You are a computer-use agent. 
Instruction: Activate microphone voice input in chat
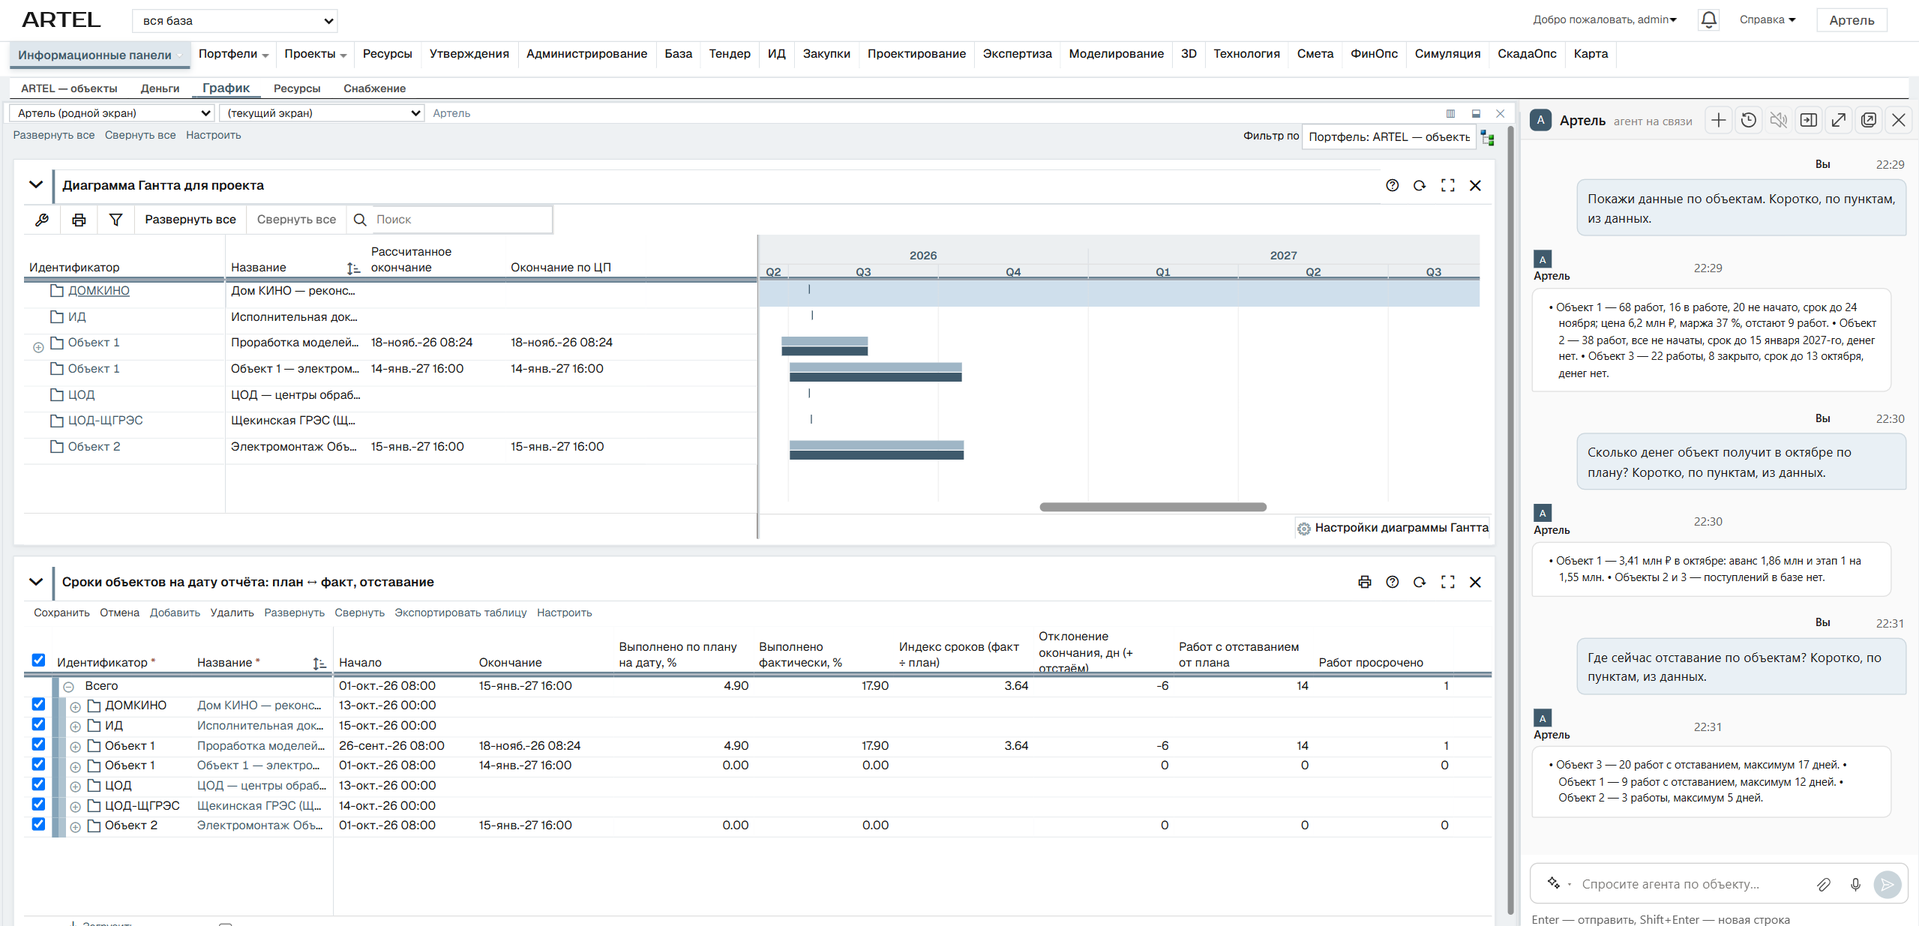point(1855,885)
